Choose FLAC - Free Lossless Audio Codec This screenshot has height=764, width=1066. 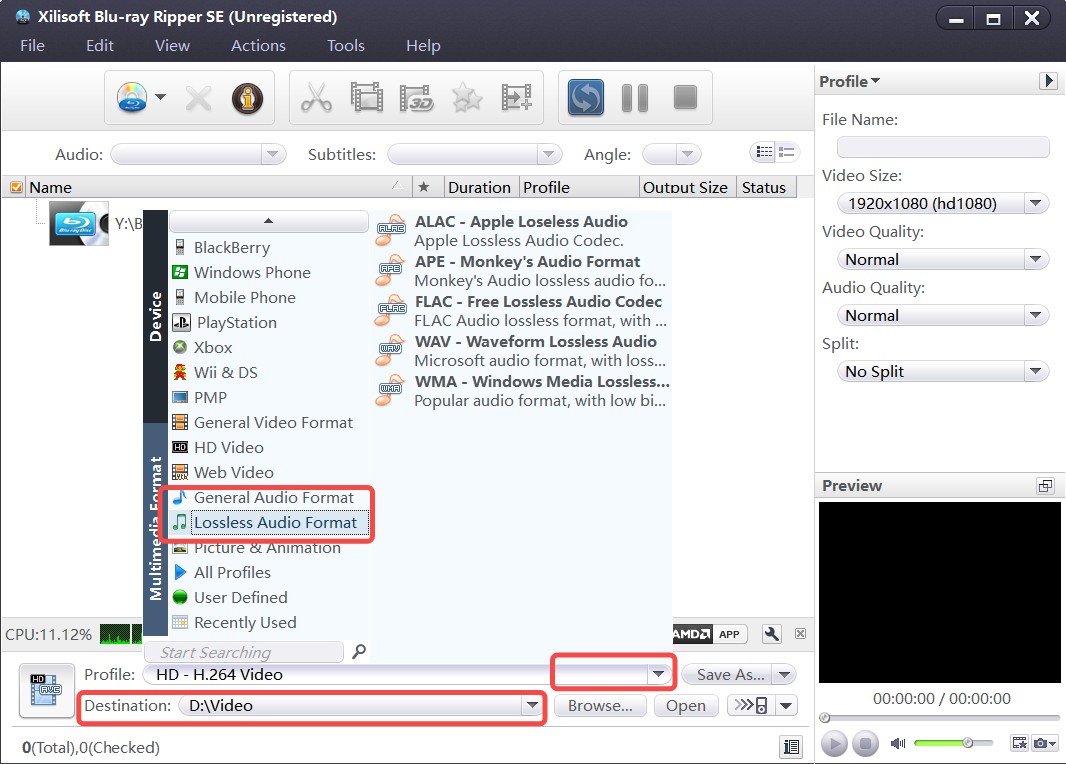(522, 311)
